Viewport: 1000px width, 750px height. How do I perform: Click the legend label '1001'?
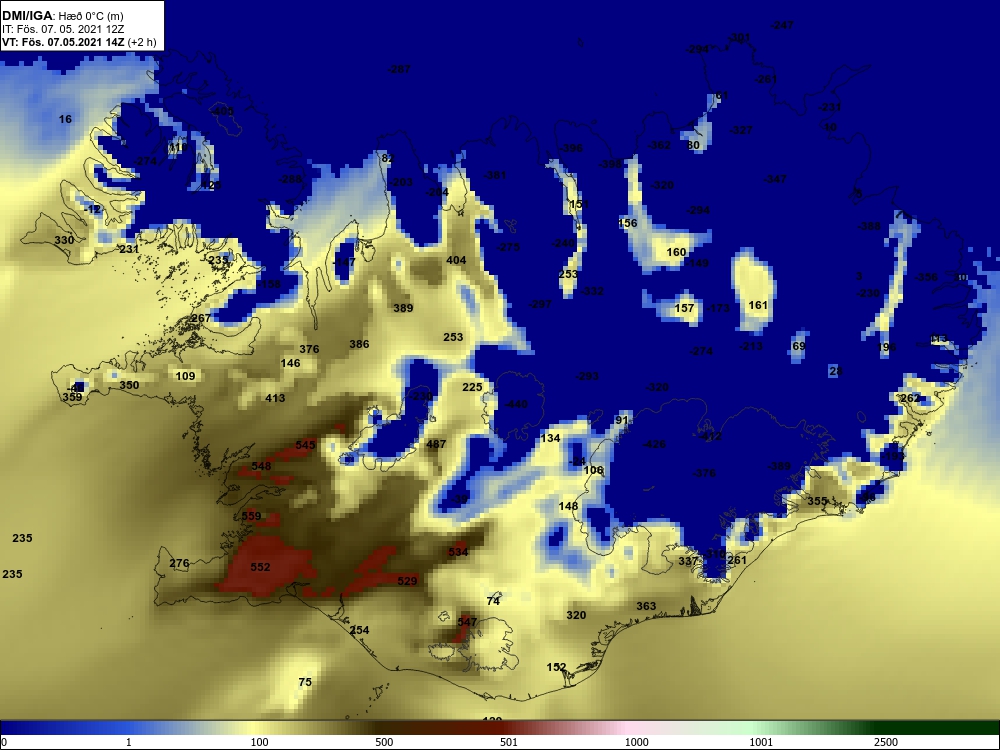[761, 742]
